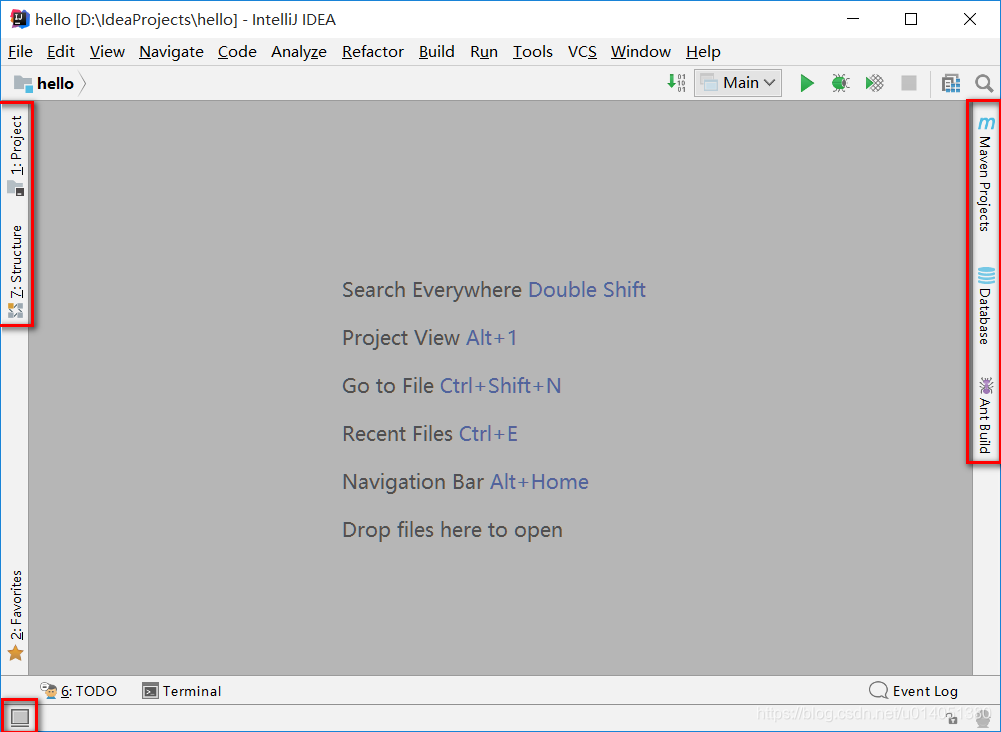The height and width of the screenshot is (732, 1001).
Task: Click the Navigation Bar Alt+Home hint
Action: tap(465, 482)
